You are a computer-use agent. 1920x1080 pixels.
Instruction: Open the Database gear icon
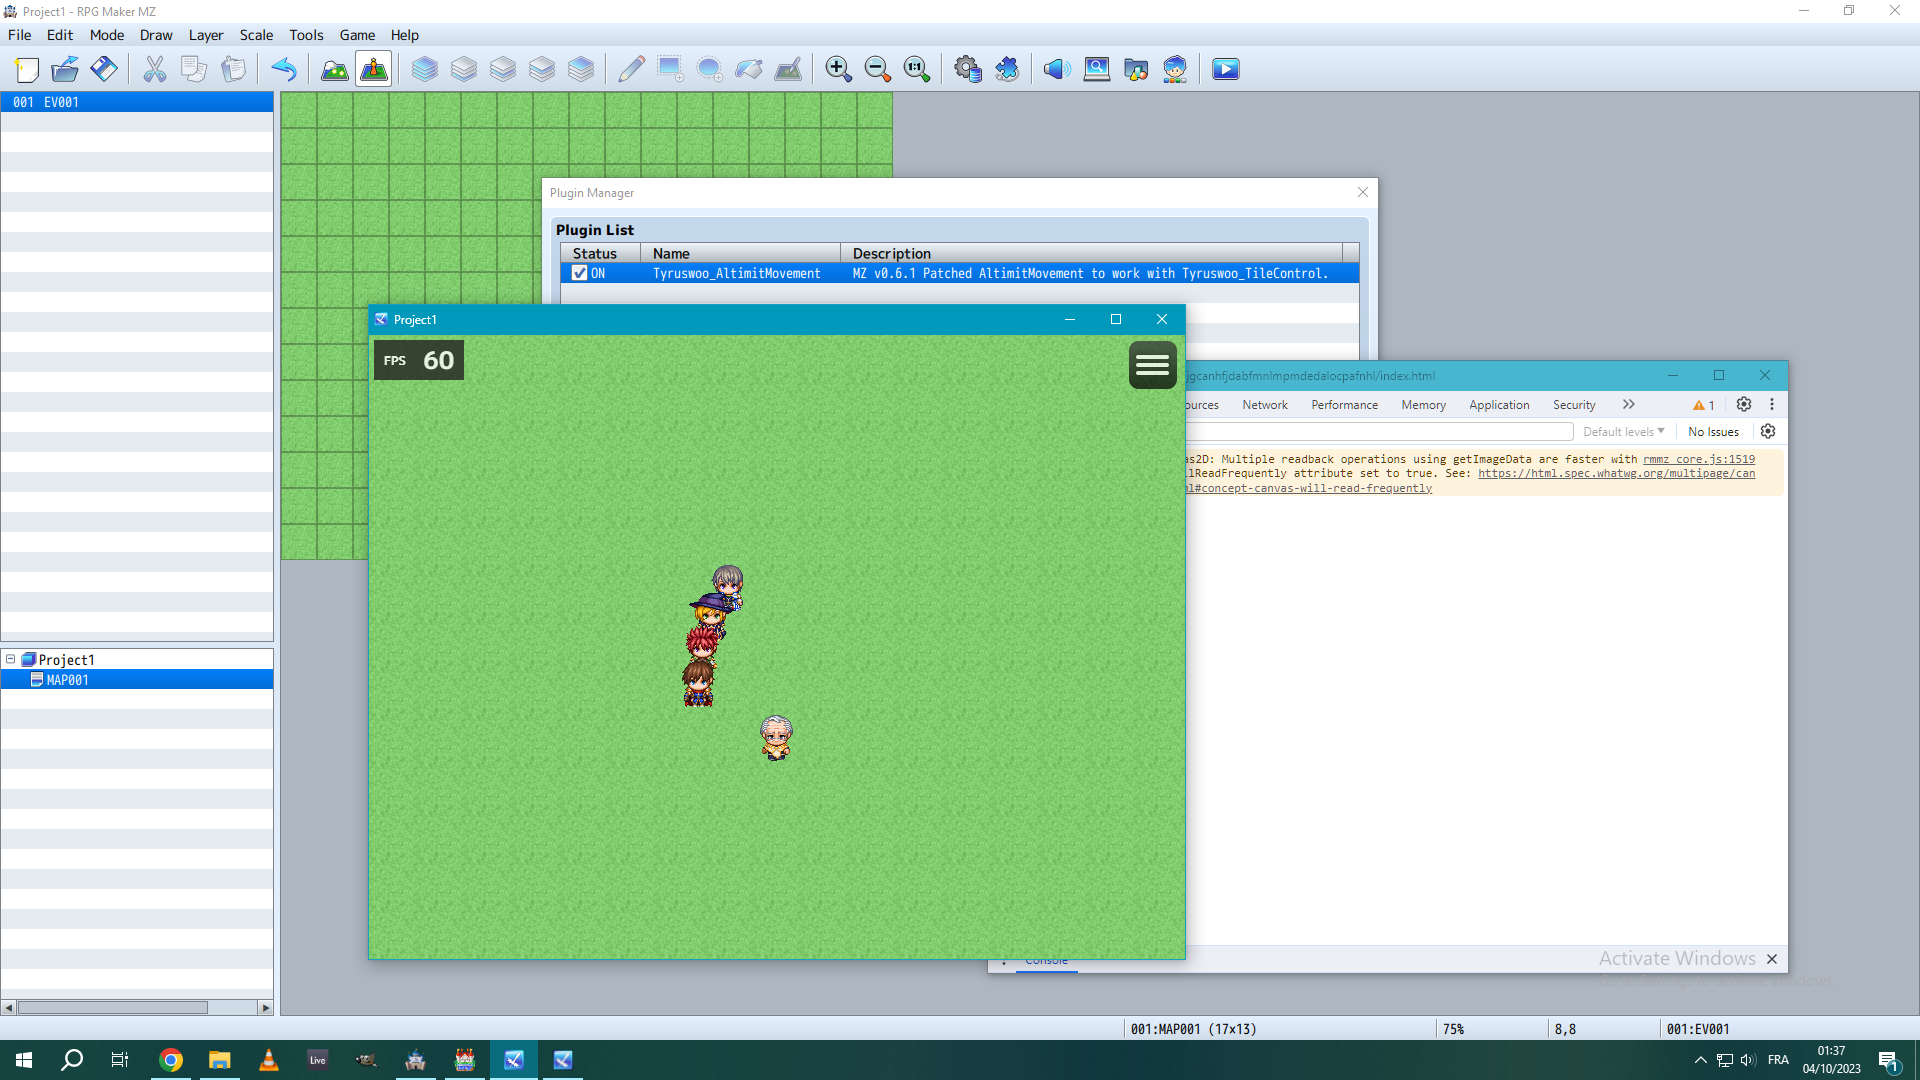(x=967, y=69)
